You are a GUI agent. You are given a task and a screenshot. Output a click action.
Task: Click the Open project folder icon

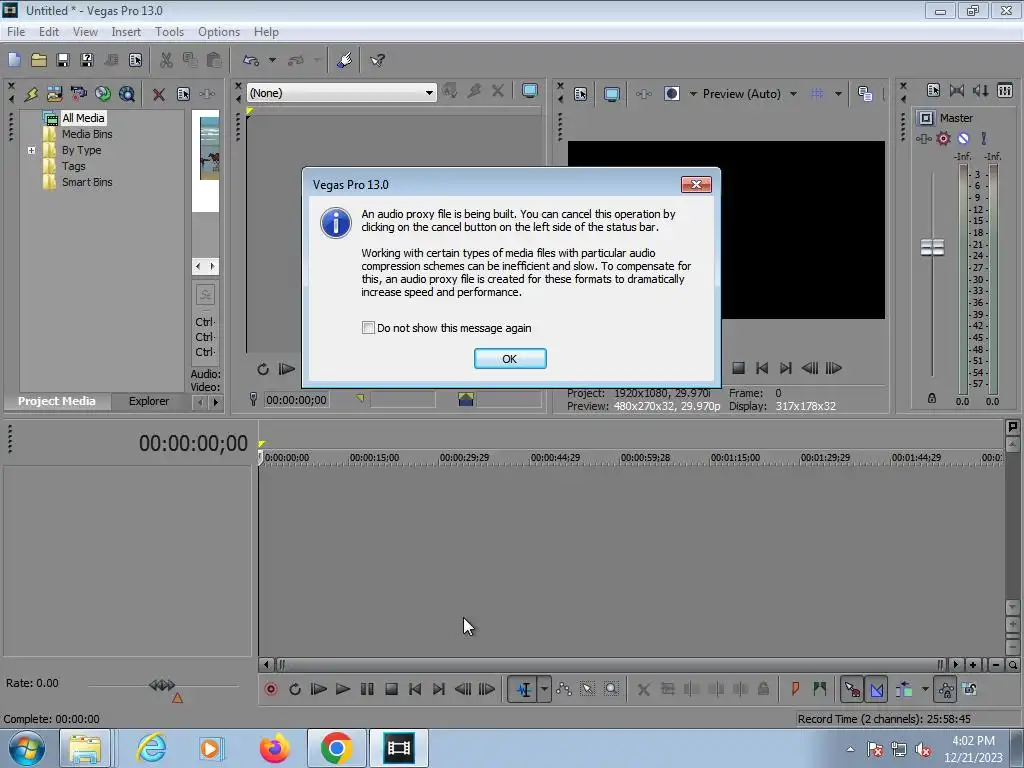click(39, 60)
